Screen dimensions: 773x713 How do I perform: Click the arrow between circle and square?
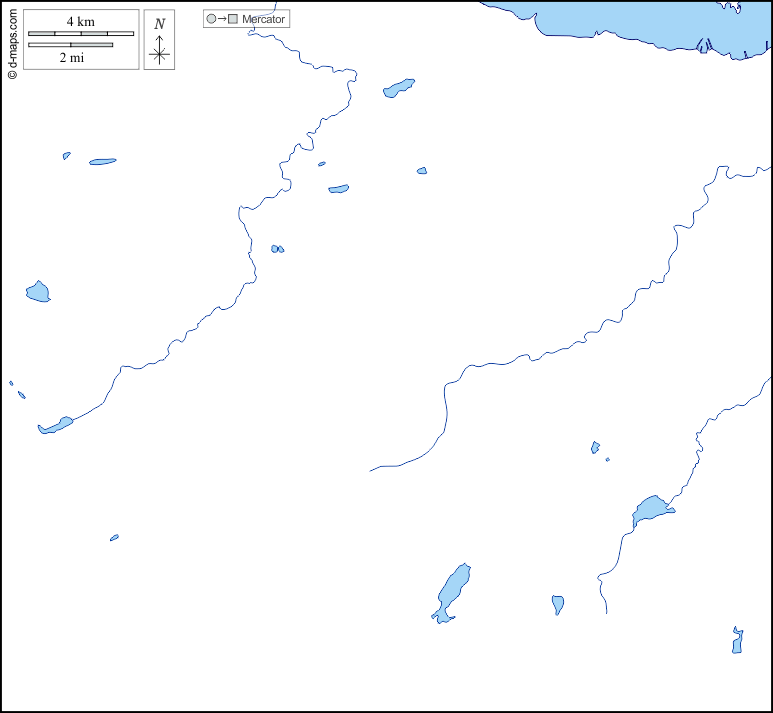222,19
